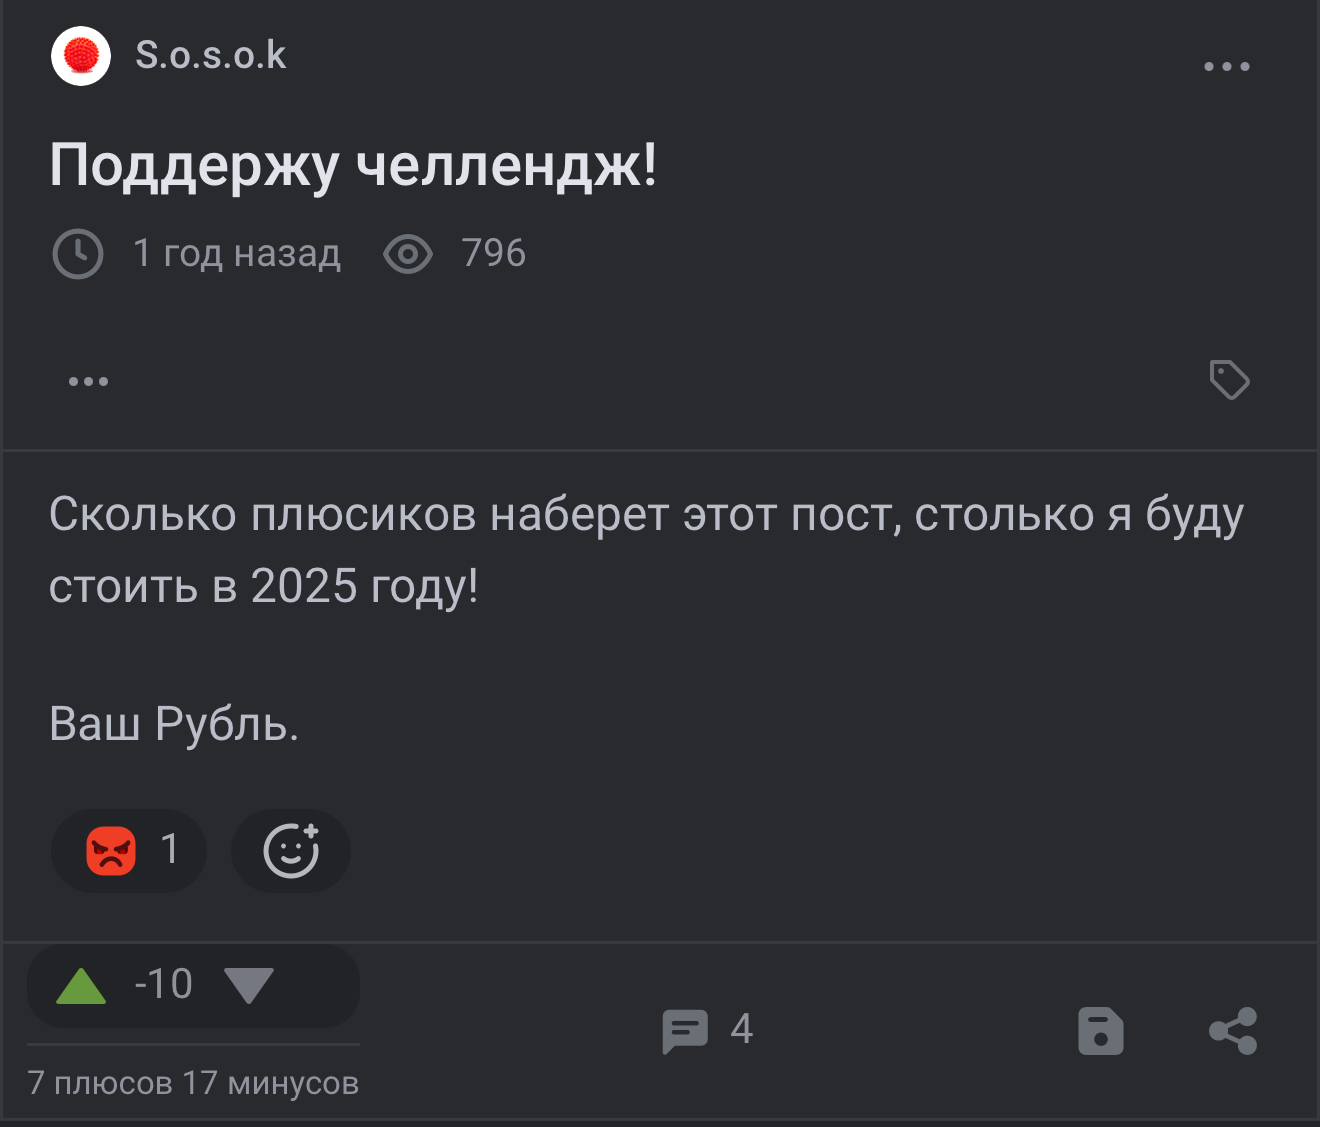Open the post options three-dot menu

pyautogui.click(x=1226, y=67)
